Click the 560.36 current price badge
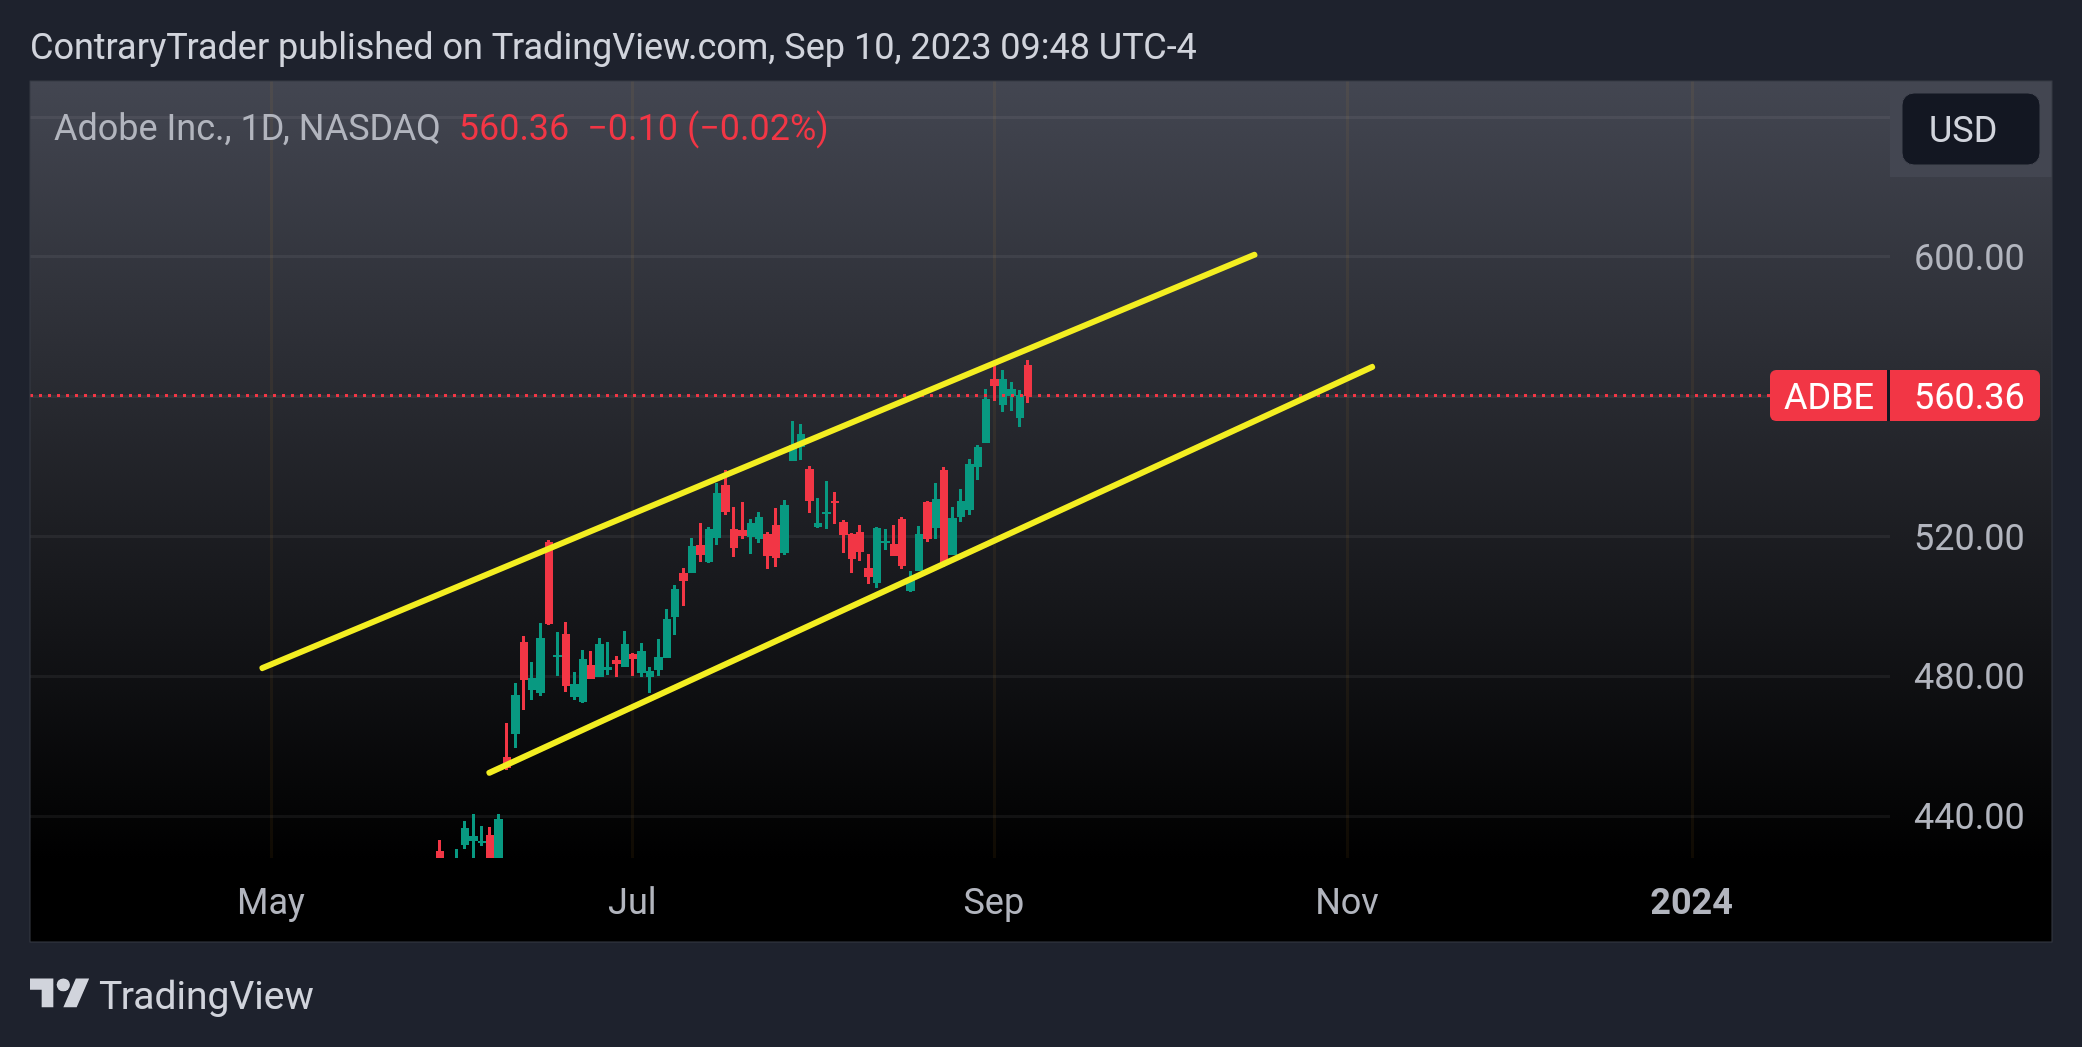 [x=1965, y=396]
